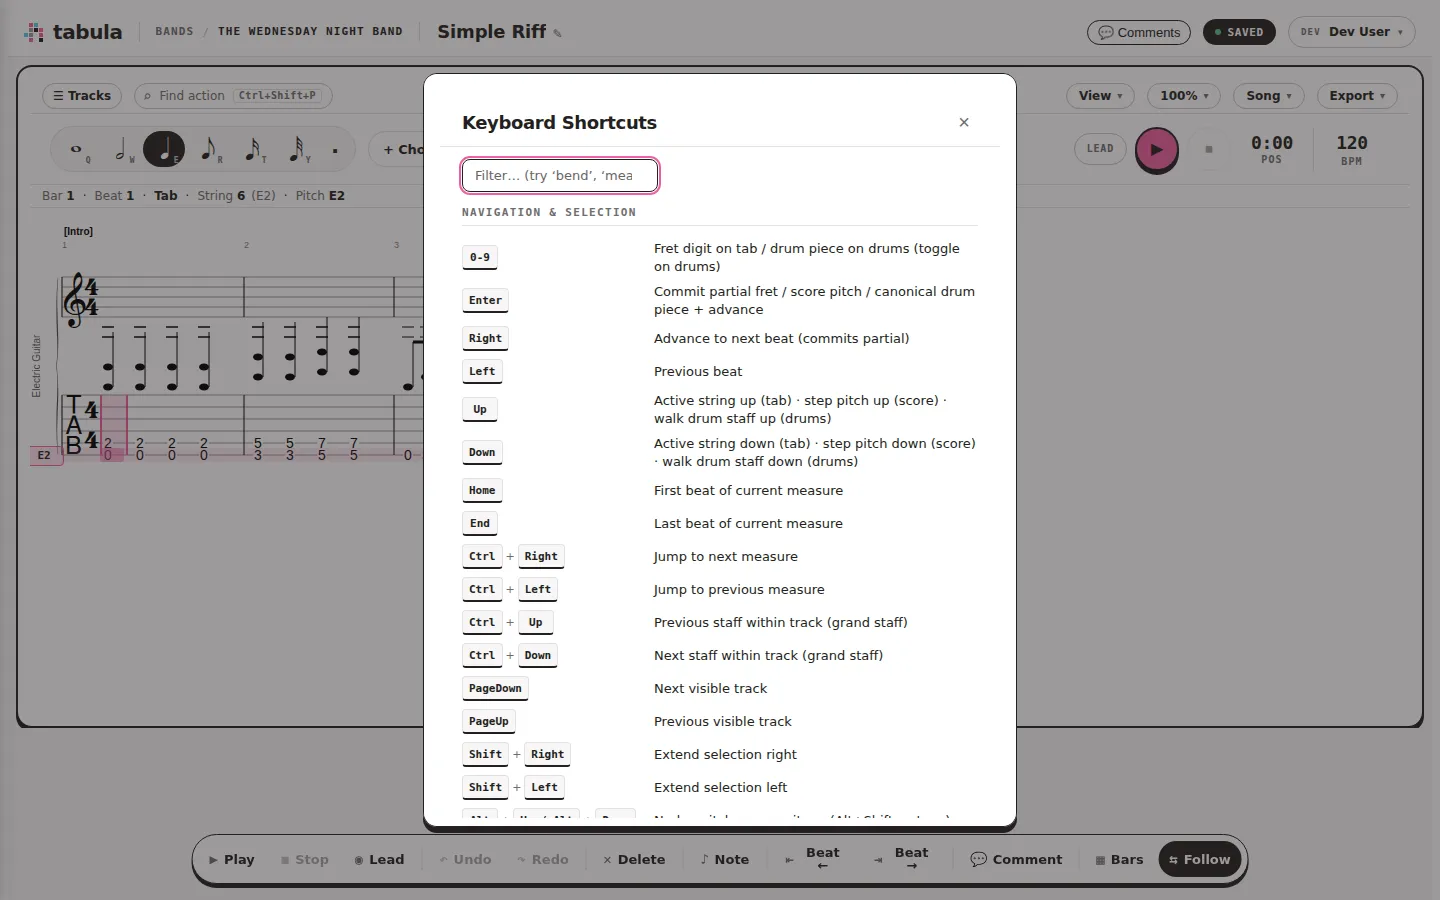The height and width of the screenshot is (900, 1440).
Task: Click the 0-9 key shortcut badge
Action: coord(480,258)
